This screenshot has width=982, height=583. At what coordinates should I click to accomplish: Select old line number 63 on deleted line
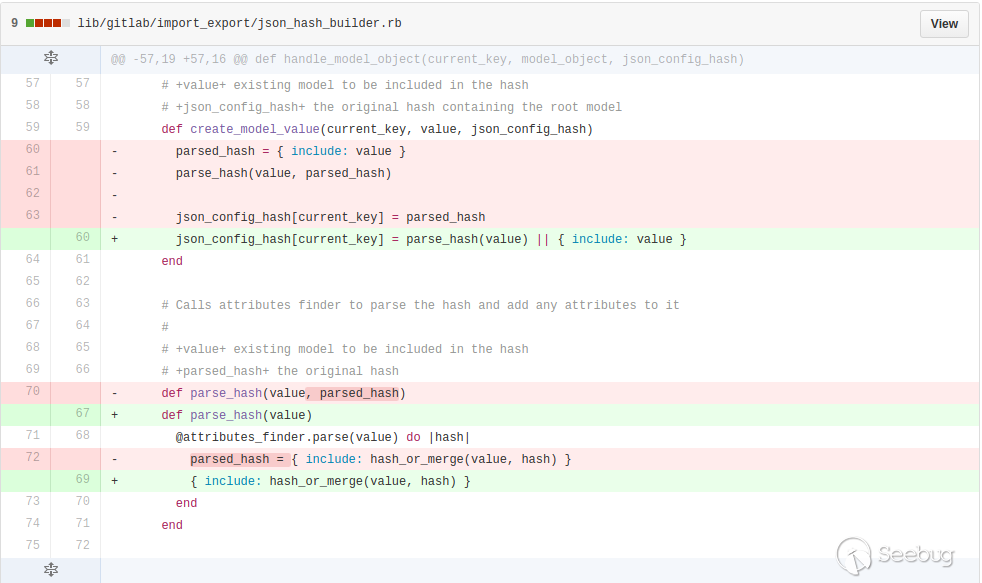[32, 217]
